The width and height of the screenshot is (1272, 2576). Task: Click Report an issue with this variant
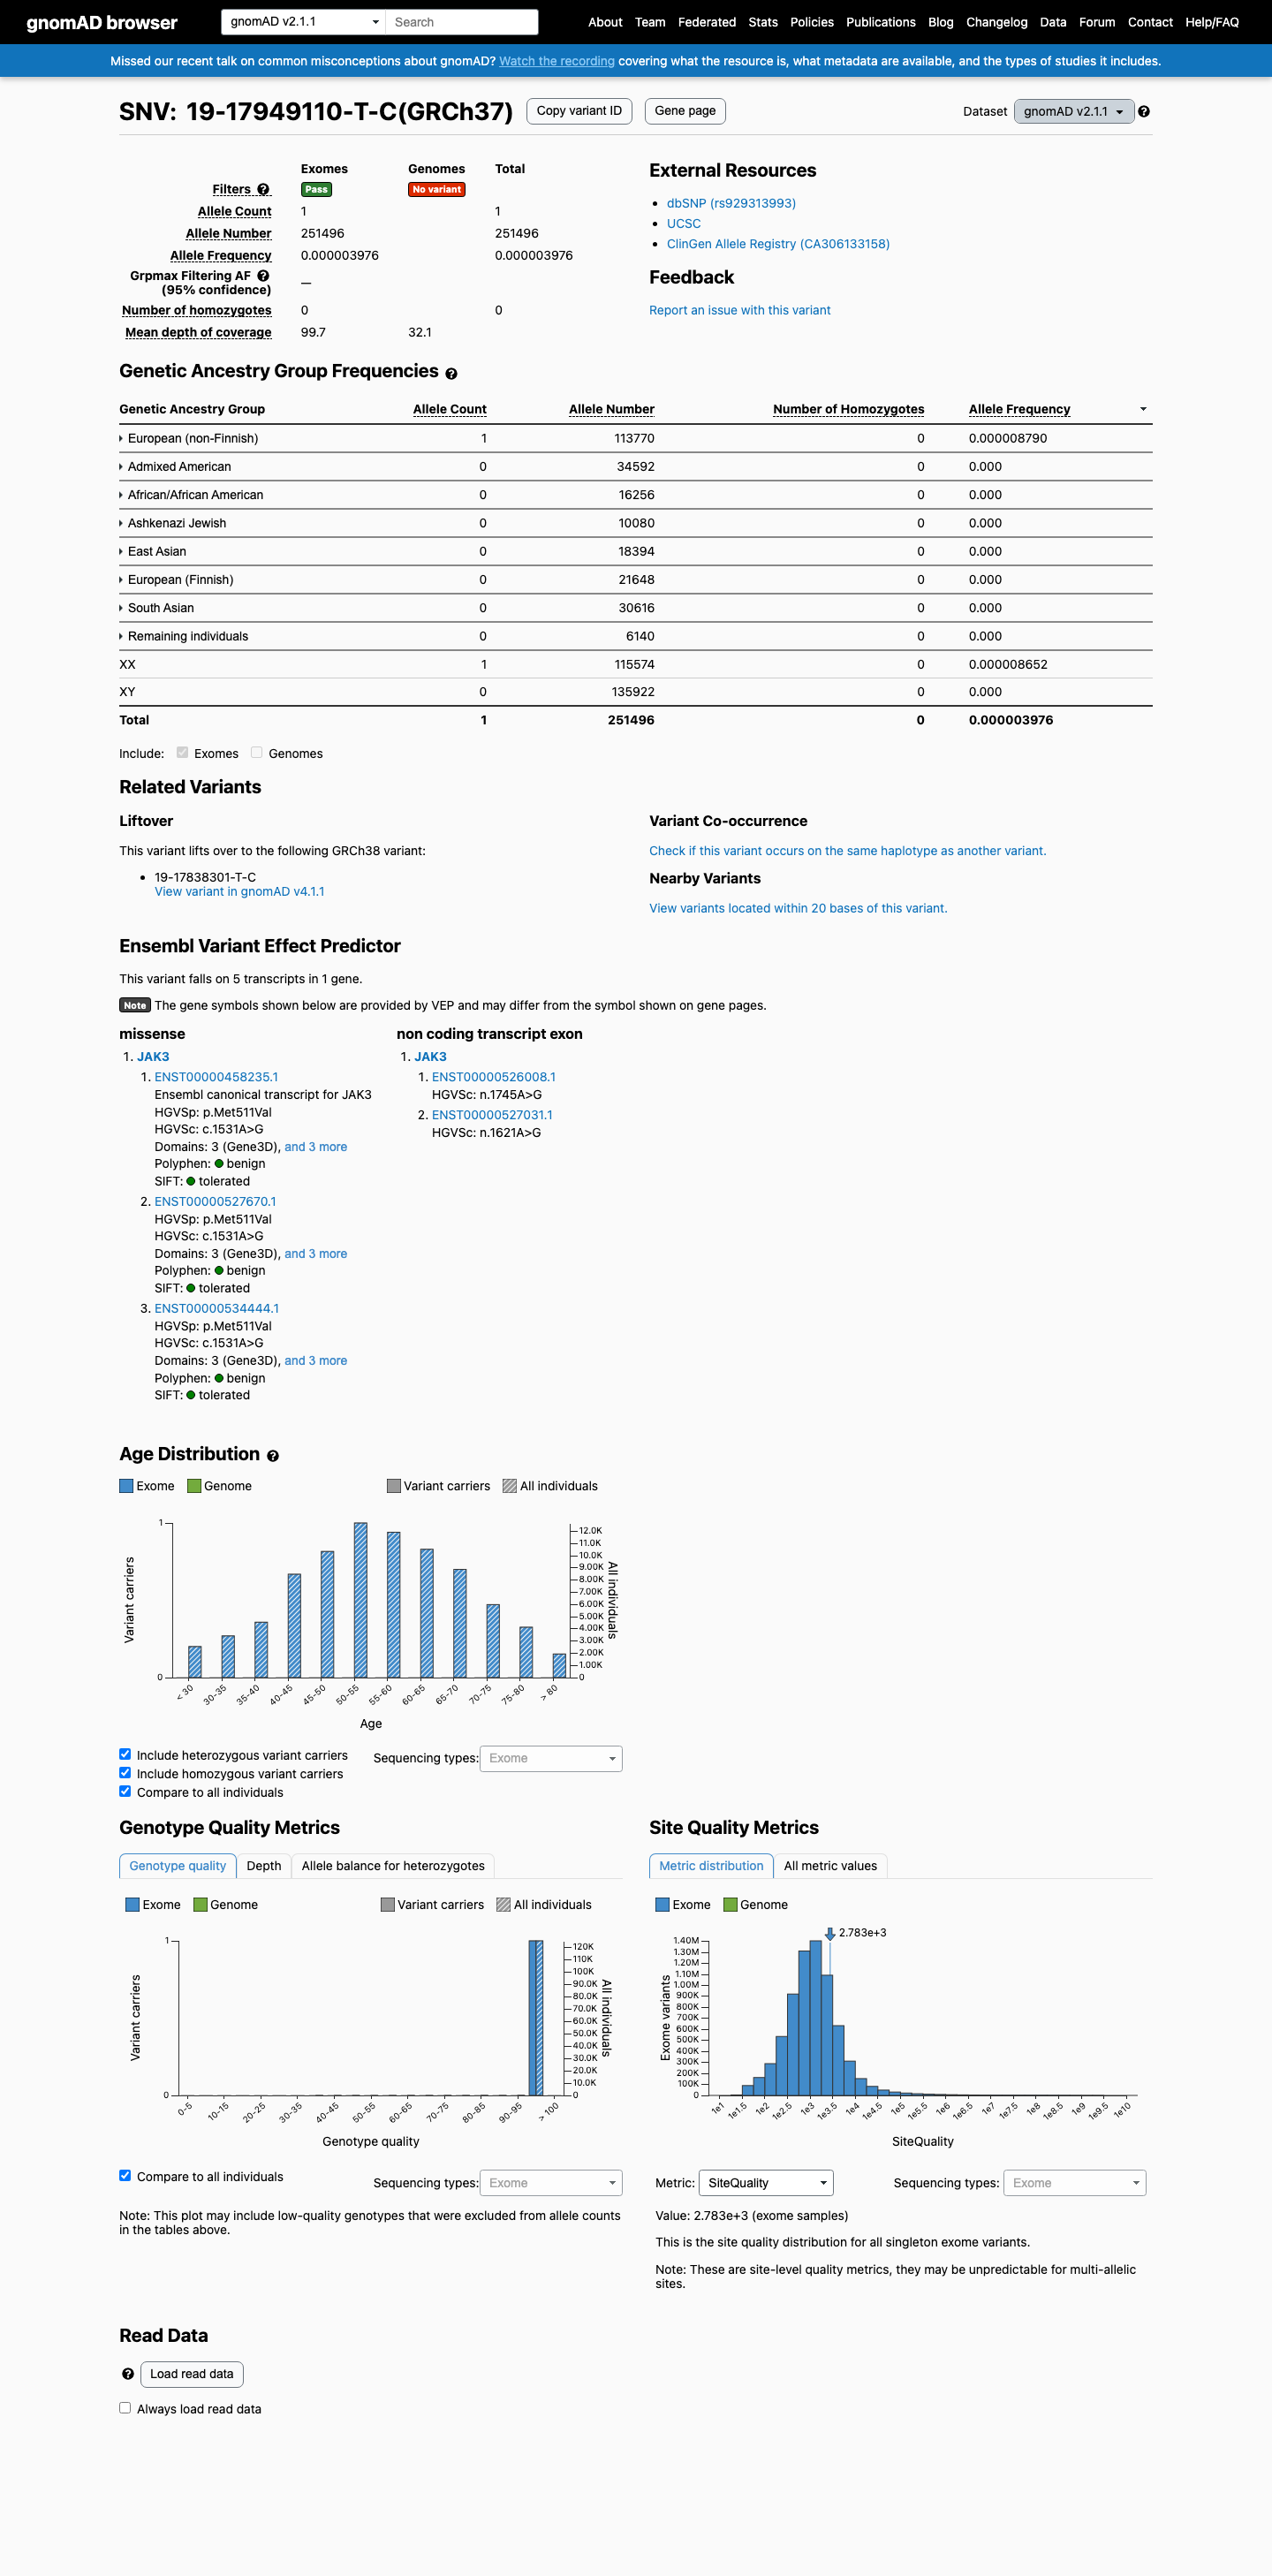(x=740, y=310)
